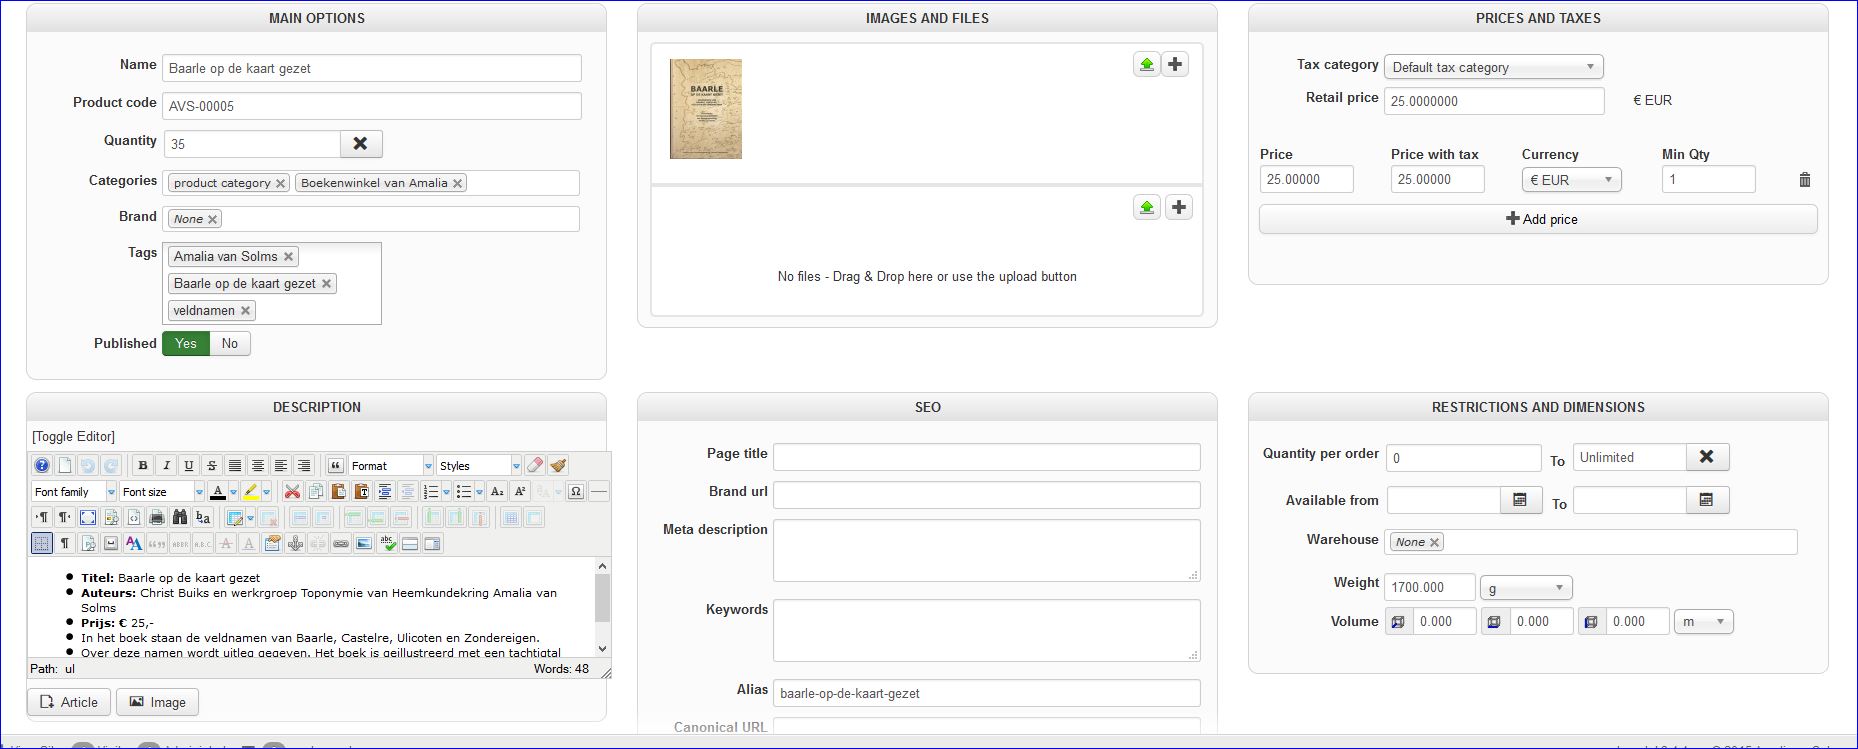1858x749 pixels.
Task: Insert an anchor in the description
Action: (x=295, y=543)
